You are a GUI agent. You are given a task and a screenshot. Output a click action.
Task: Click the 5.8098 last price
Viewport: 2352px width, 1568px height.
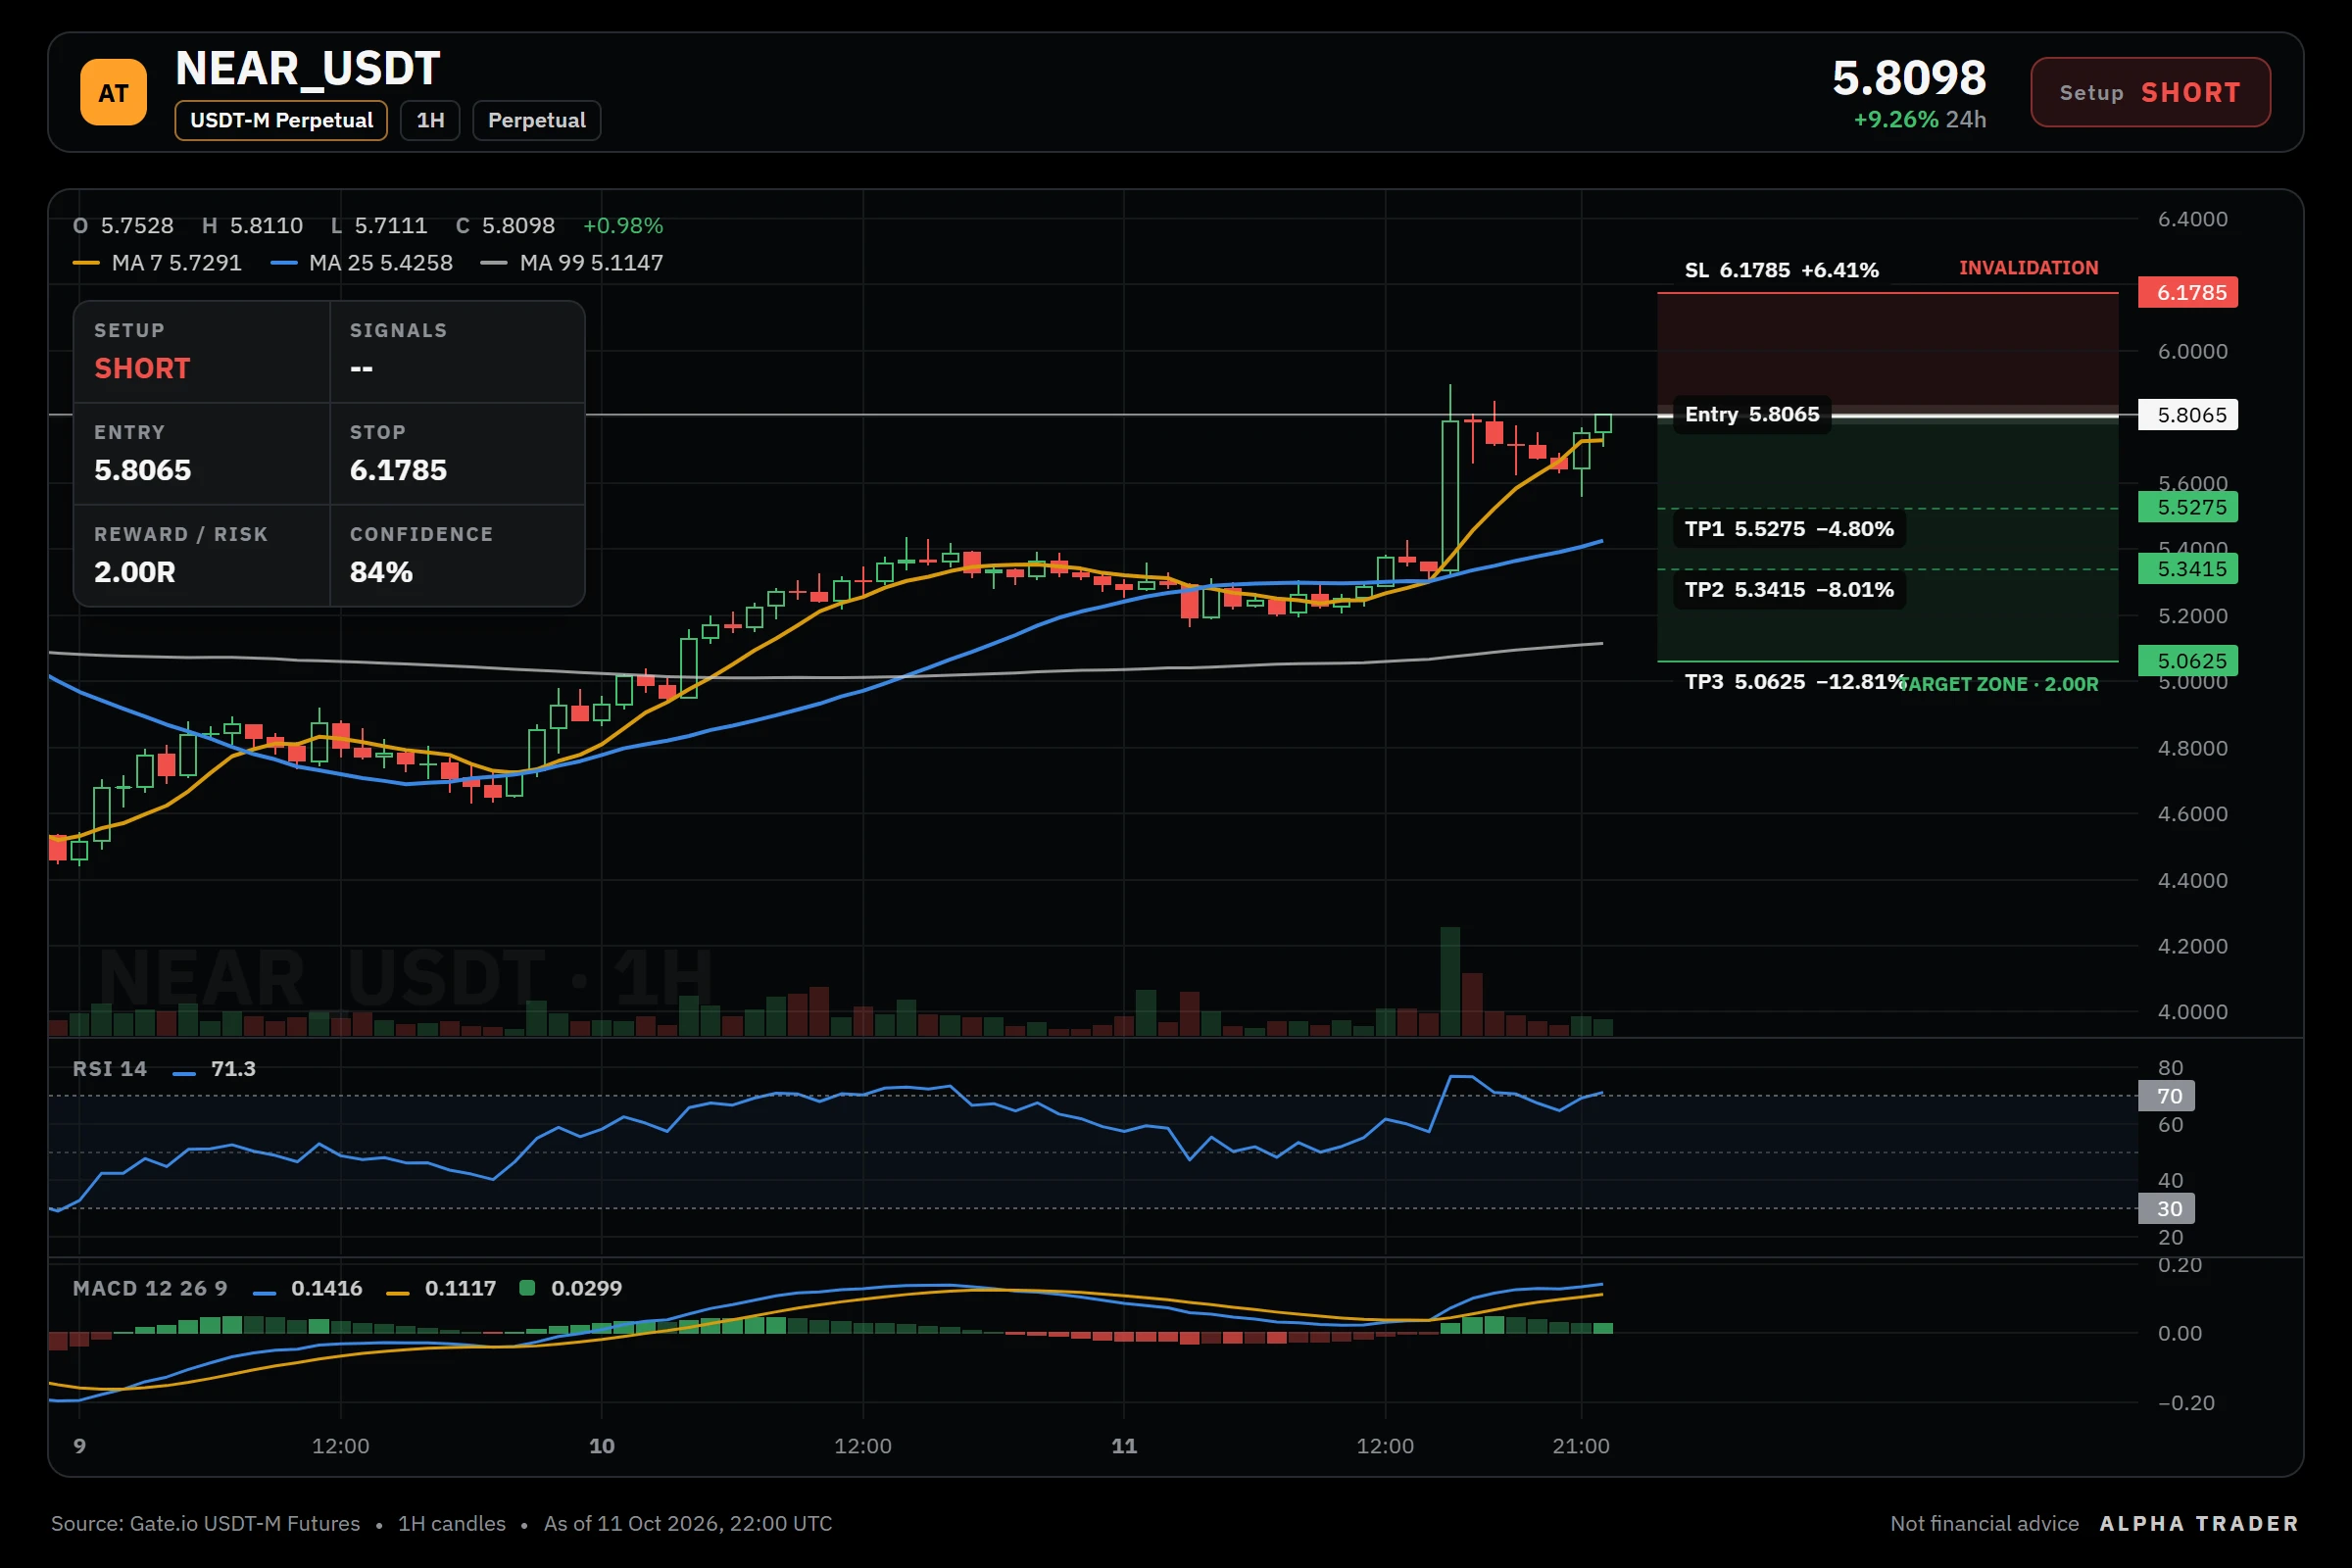(1909, 78)
